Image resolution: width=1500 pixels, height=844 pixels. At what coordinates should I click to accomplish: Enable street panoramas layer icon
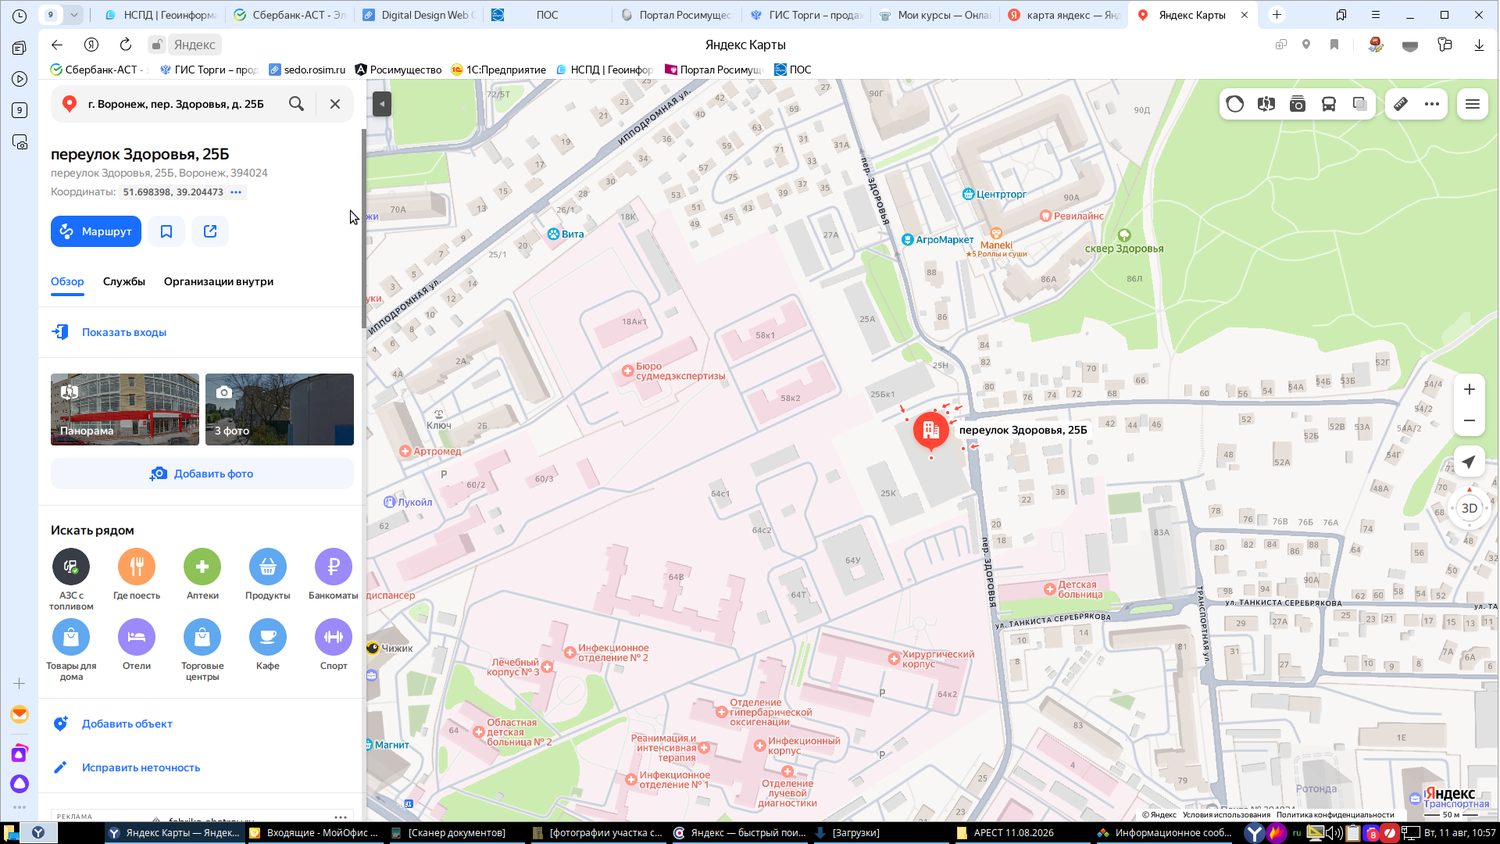(1266, 104)
